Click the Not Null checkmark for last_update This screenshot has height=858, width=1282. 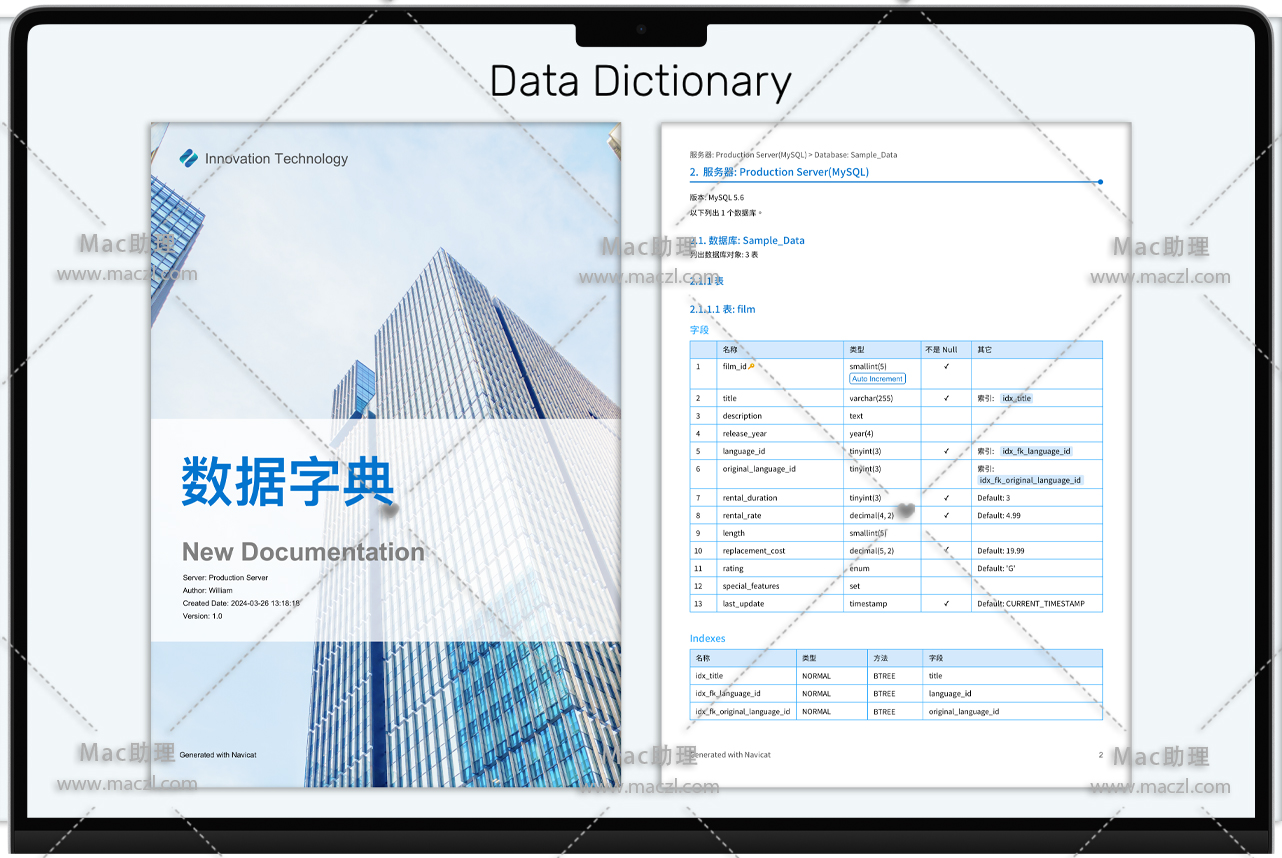click(x=946, y=604)
